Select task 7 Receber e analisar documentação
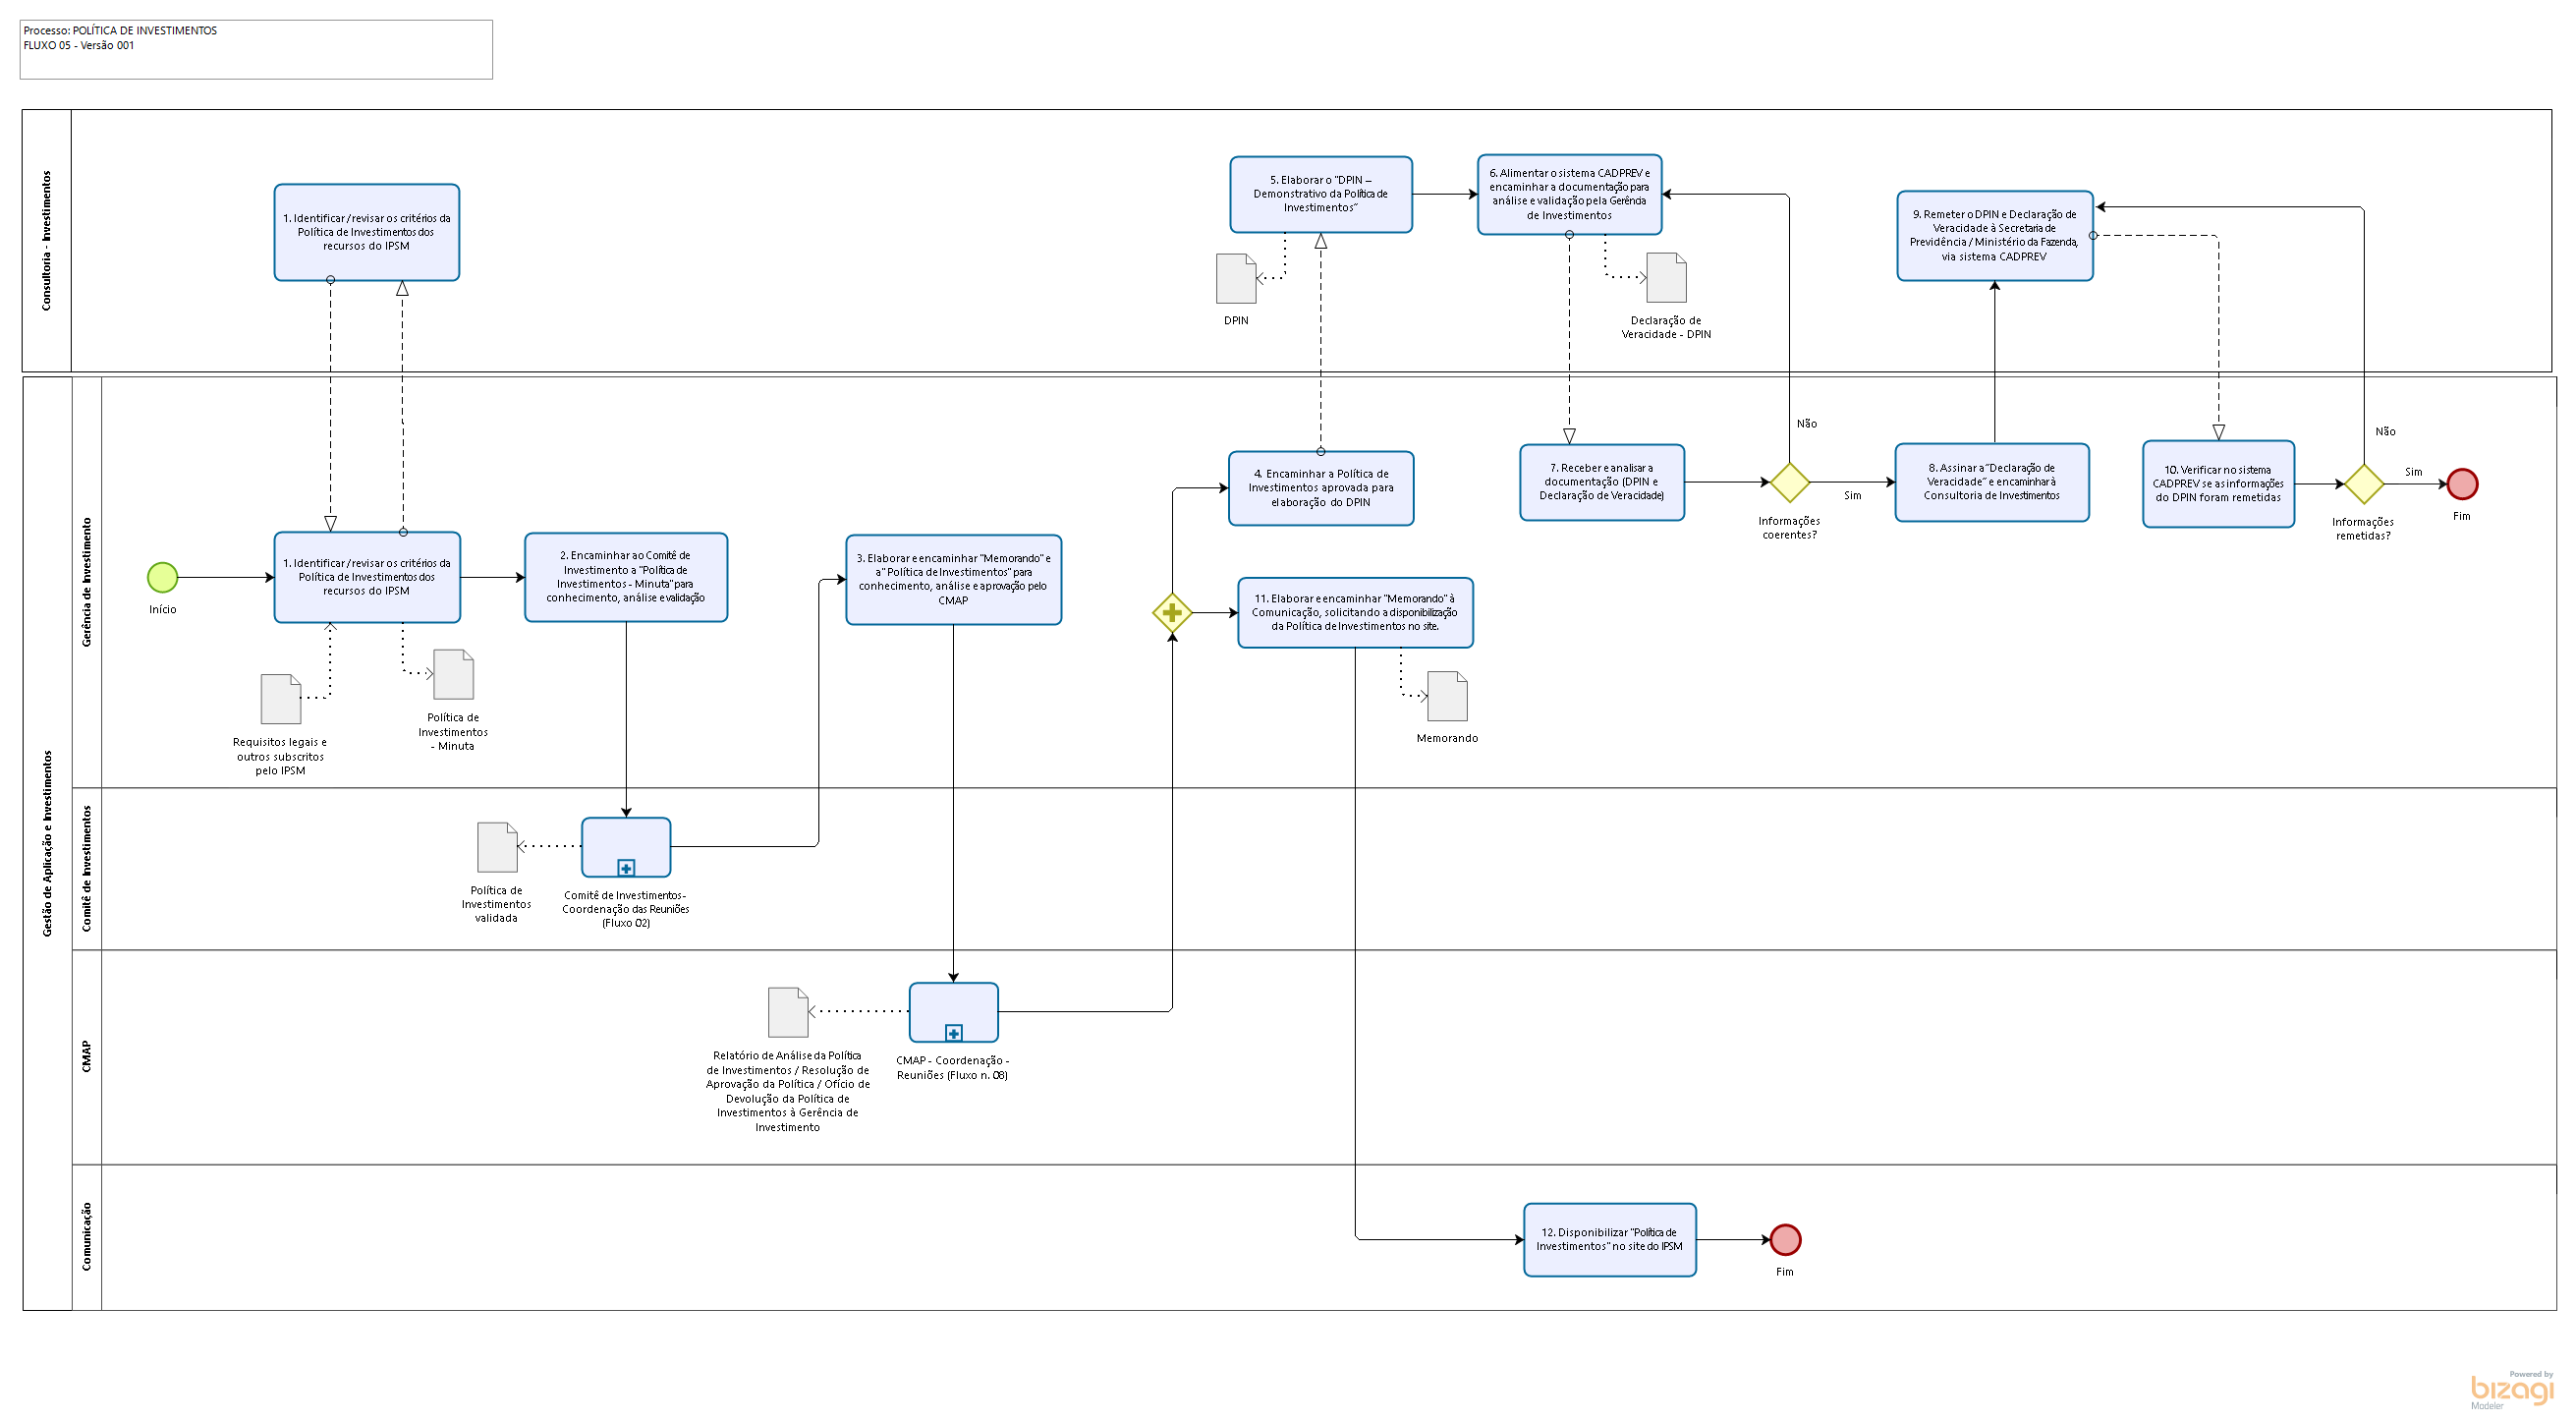 [x=1601, y=482]
